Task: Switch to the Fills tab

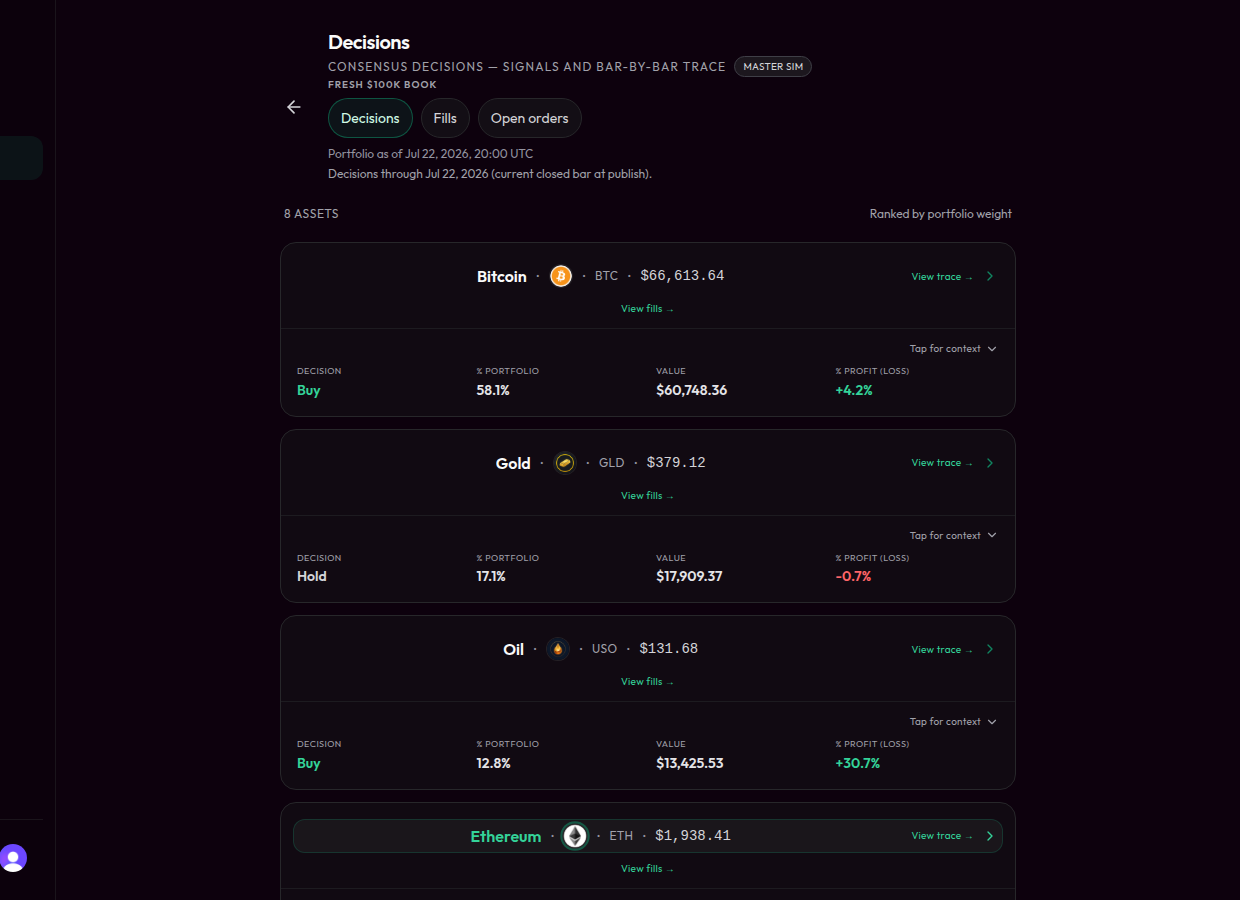Action: tap(445, 118)
